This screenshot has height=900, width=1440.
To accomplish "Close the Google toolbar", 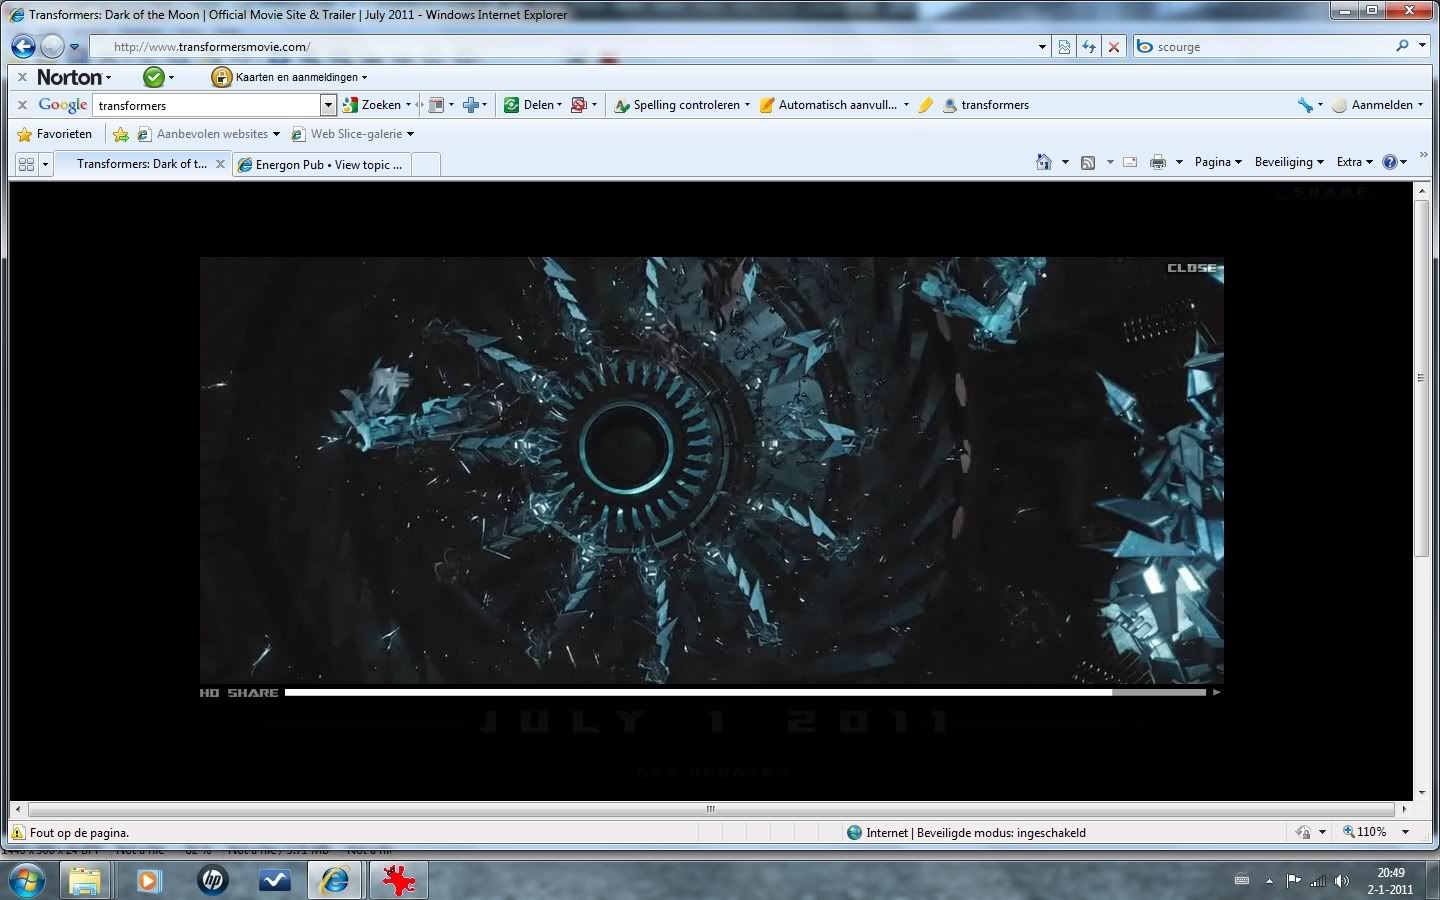I will [22, 105].
